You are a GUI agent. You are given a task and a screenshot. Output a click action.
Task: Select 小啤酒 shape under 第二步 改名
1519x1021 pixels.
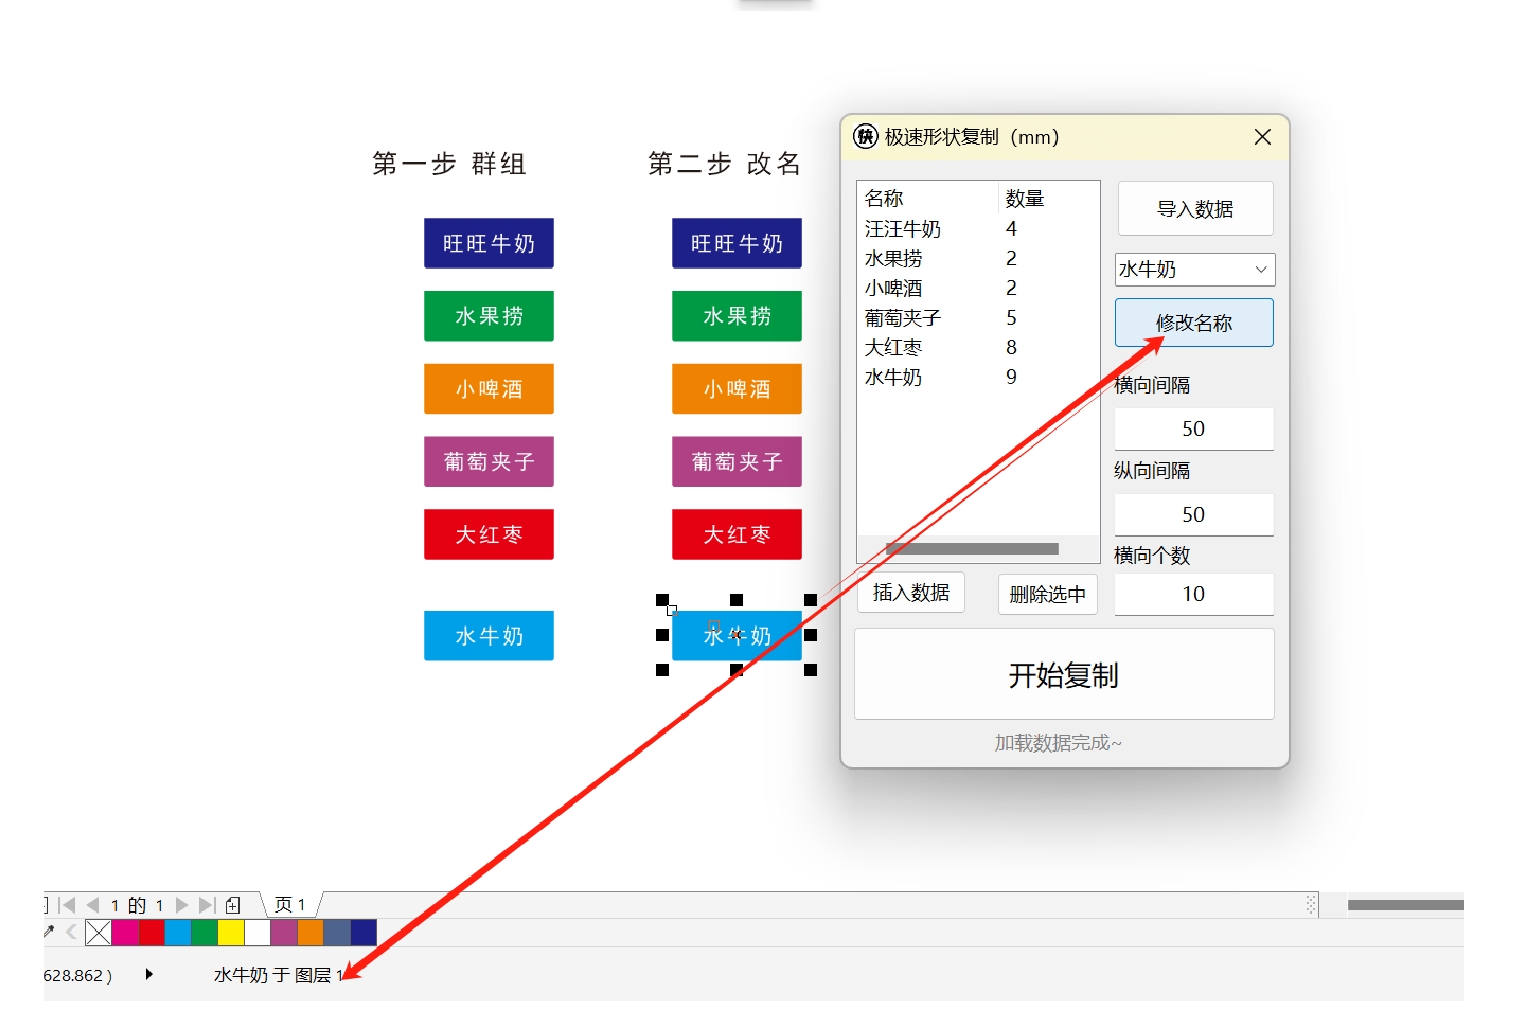[x=737, y=389]
